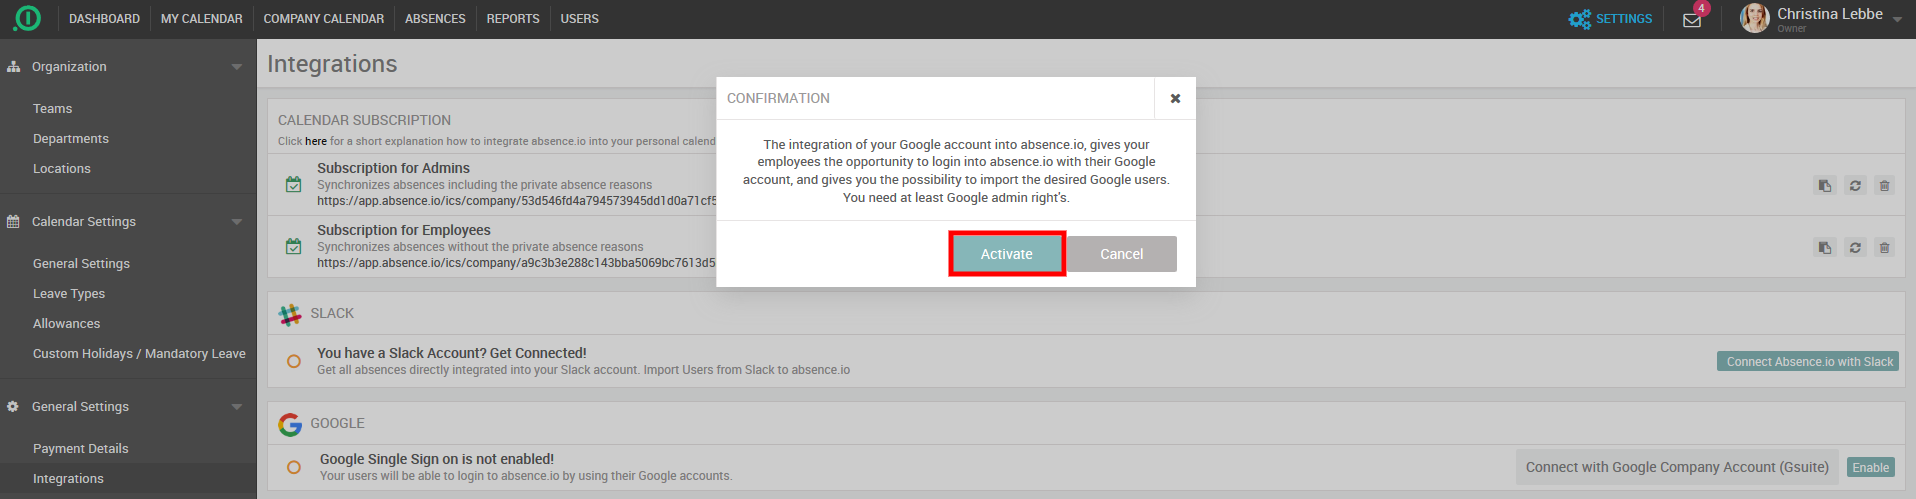The image size is (1916, 499).
Task: Click the absence.io logo icon
Action: pyautogui.click(x=27, y=18)
